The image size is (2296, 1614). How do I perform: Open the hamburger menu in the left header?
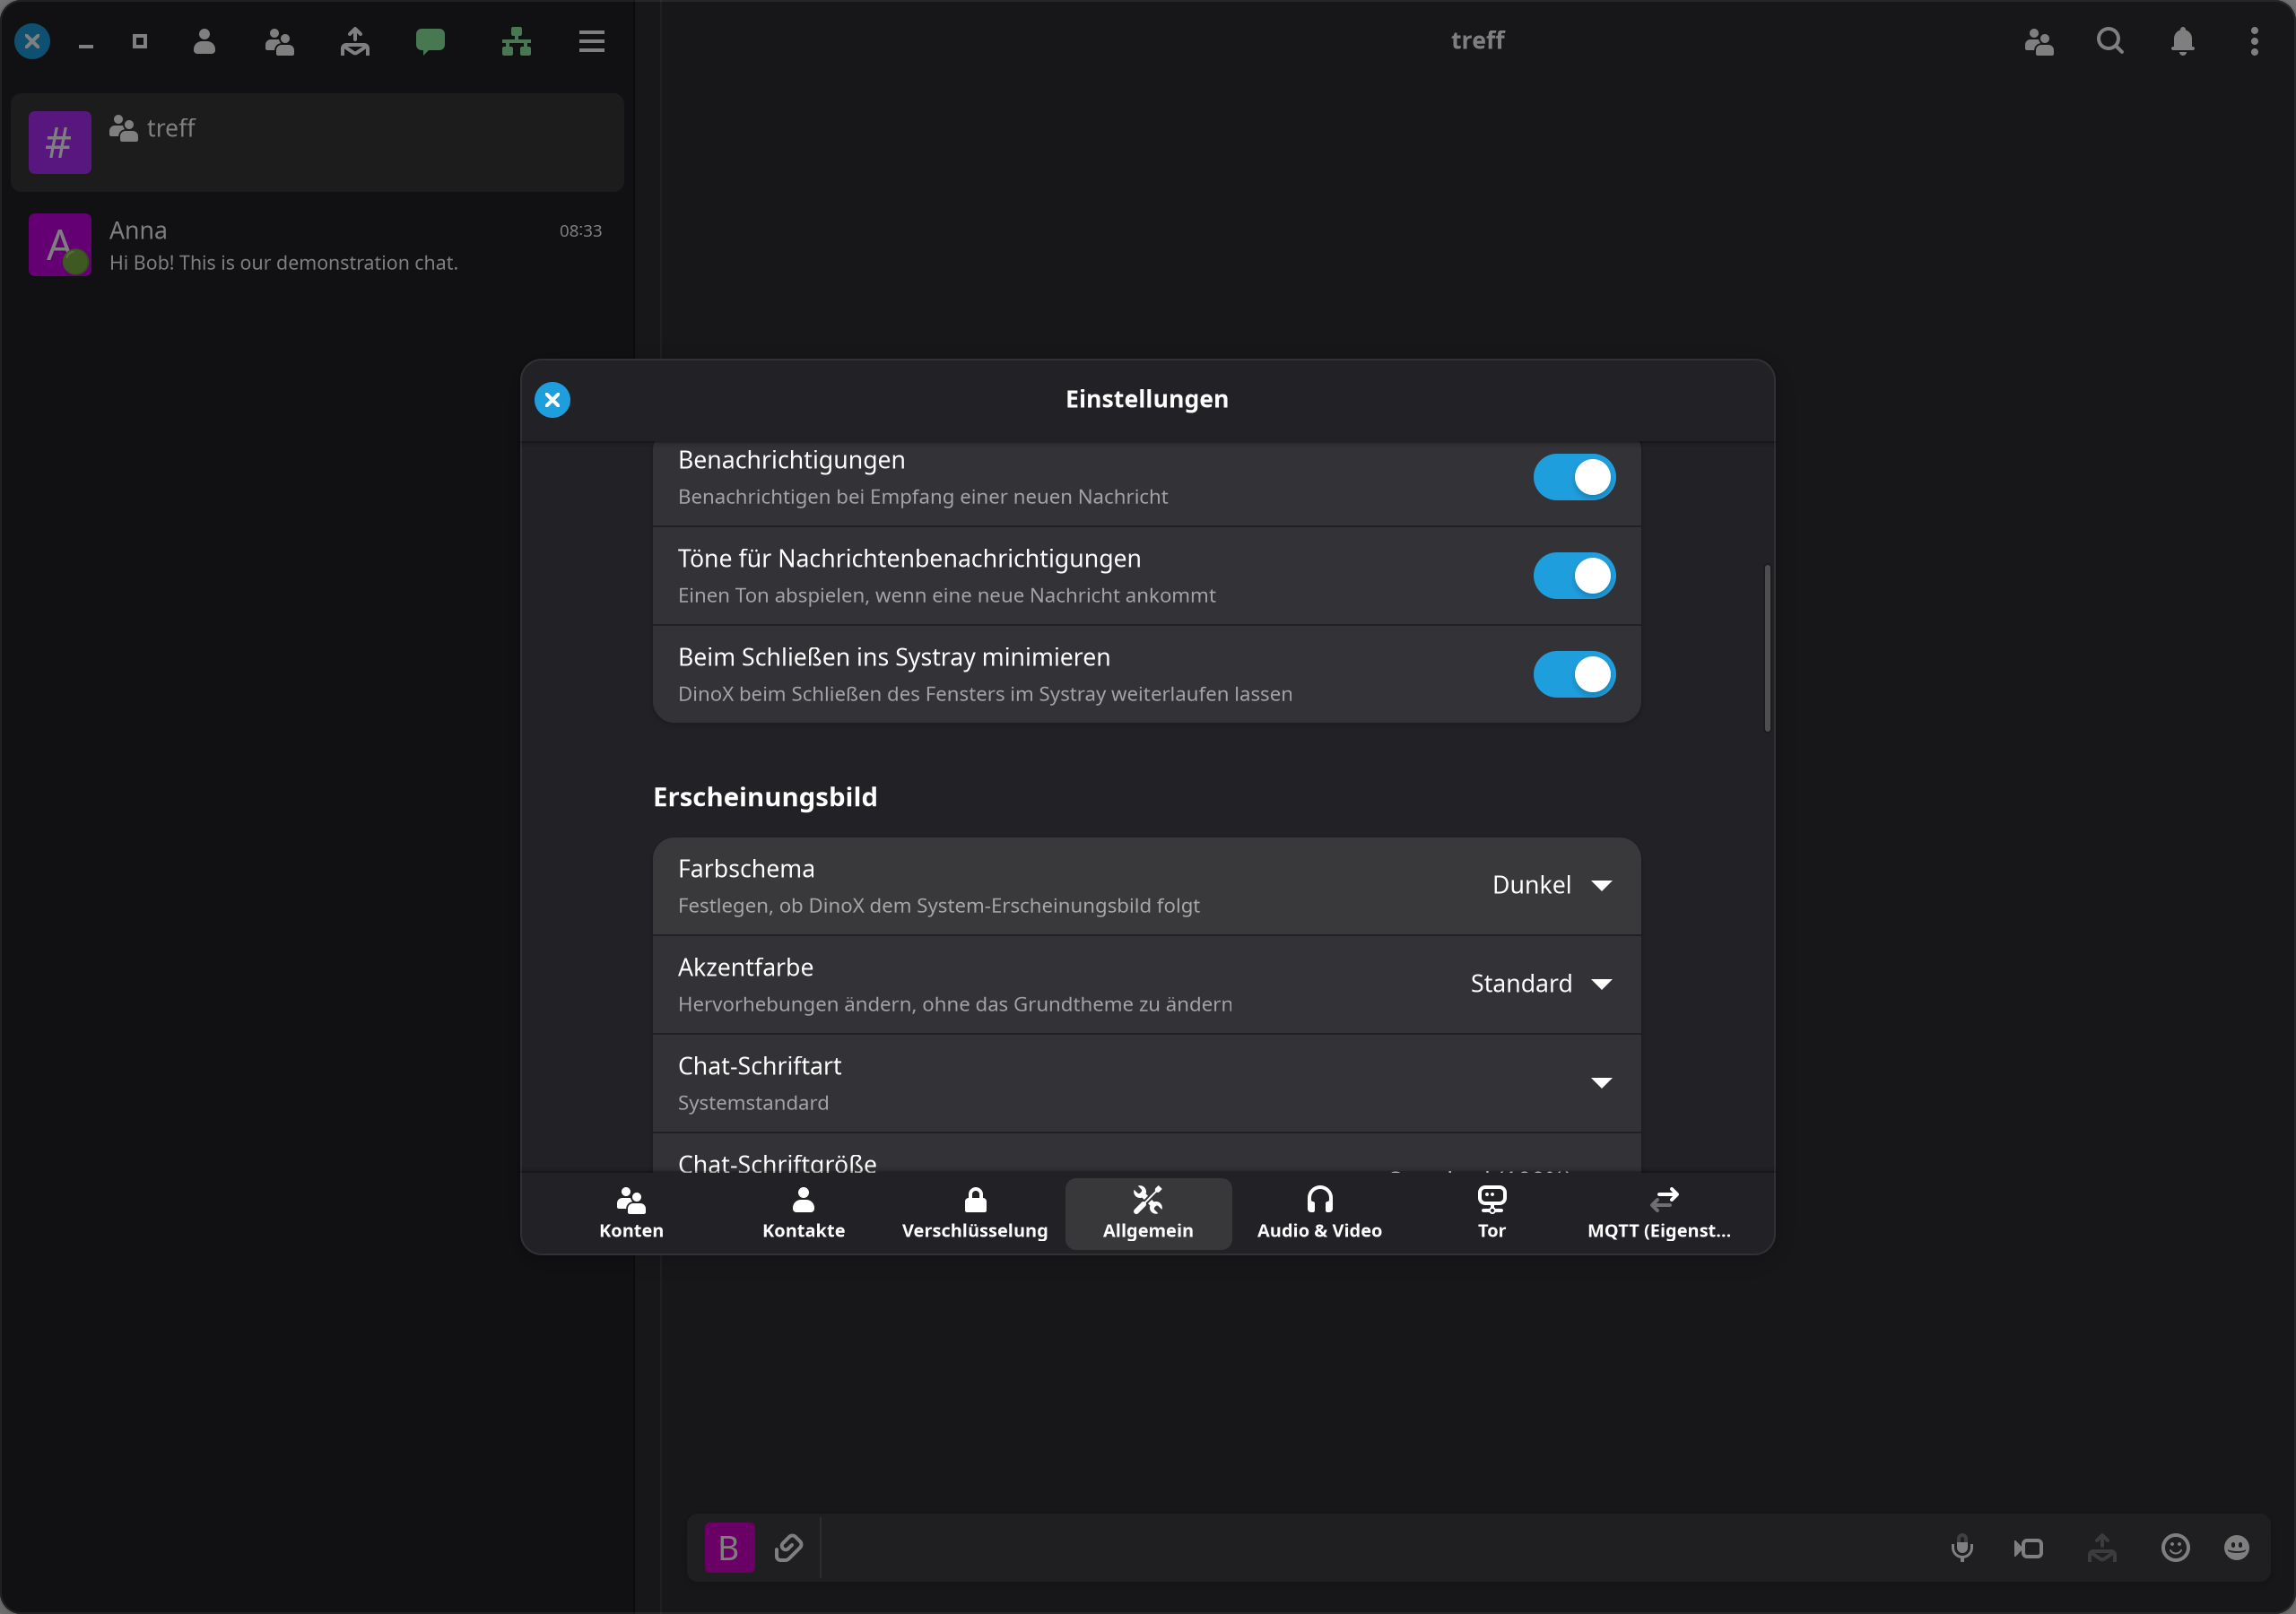pyautogui.click(x=592, y=41)
